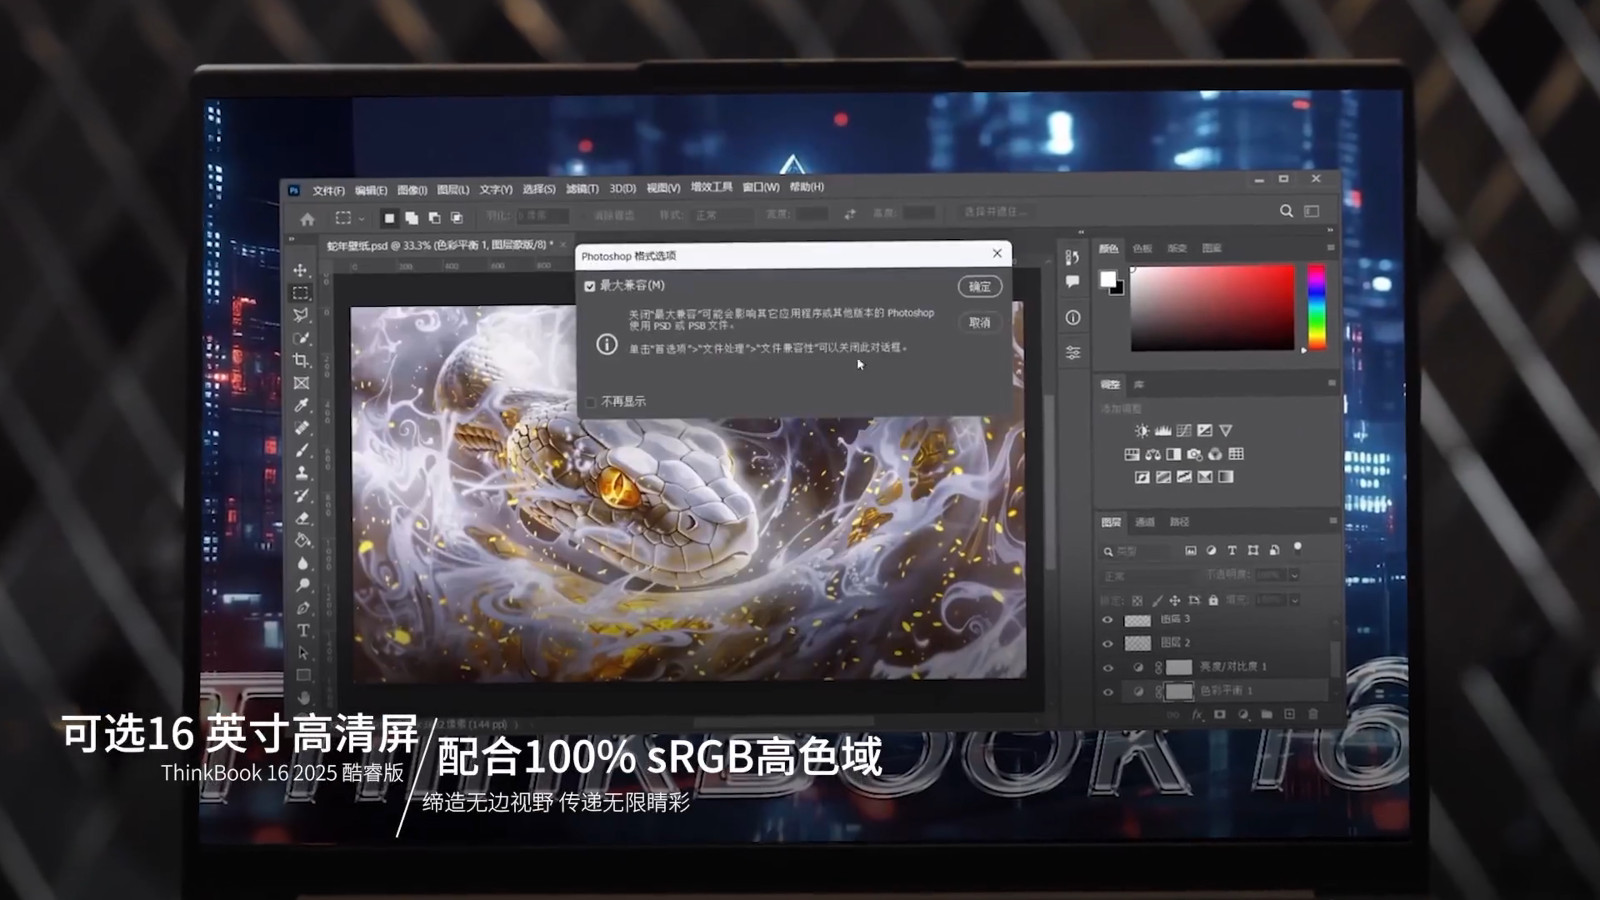The width and height of the screenshot is (1600, 900).
Task: Select the Brush tool
Action: (x=301, y=450)
